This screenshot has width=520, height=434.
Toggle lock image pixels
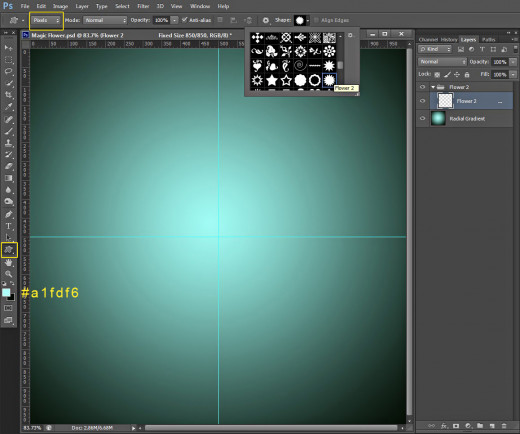447,75
